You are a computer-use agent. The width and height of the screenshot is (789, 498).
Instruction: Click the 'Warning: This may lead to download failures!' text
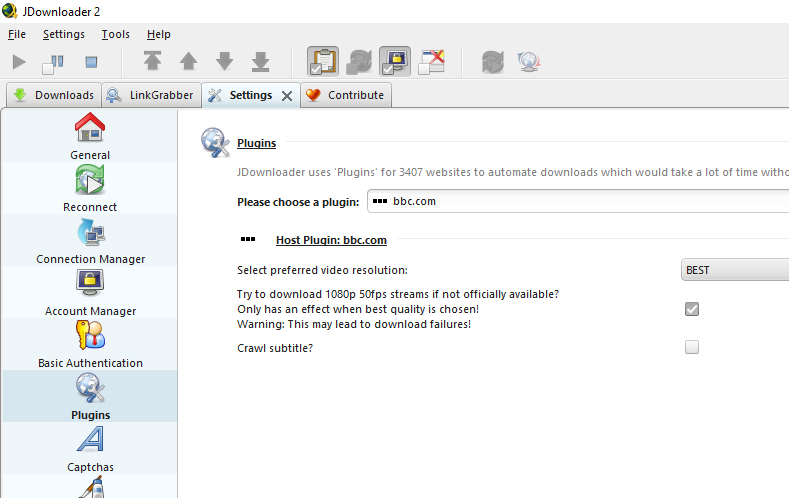coord(354,324)
